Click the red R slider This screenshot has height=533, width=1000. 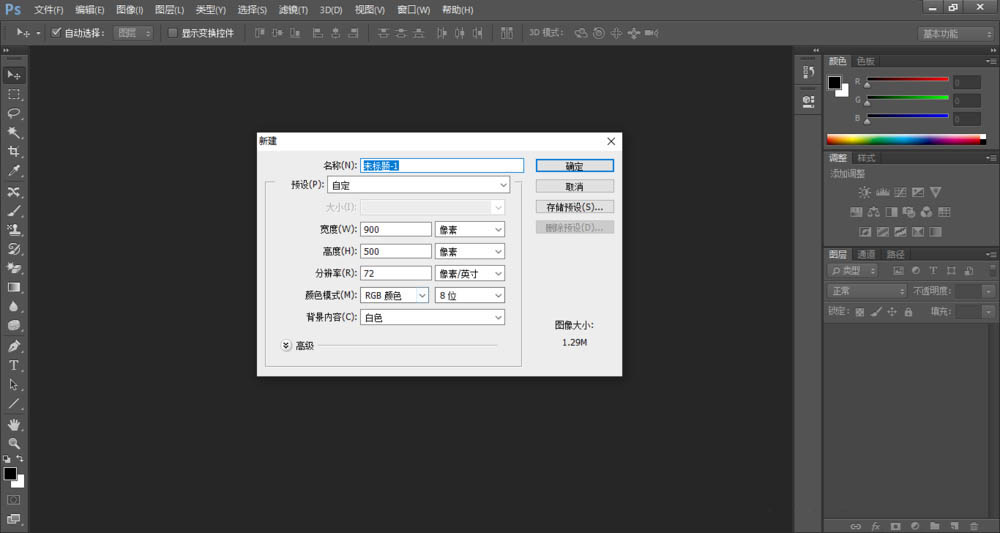click(x=908, y=80)
